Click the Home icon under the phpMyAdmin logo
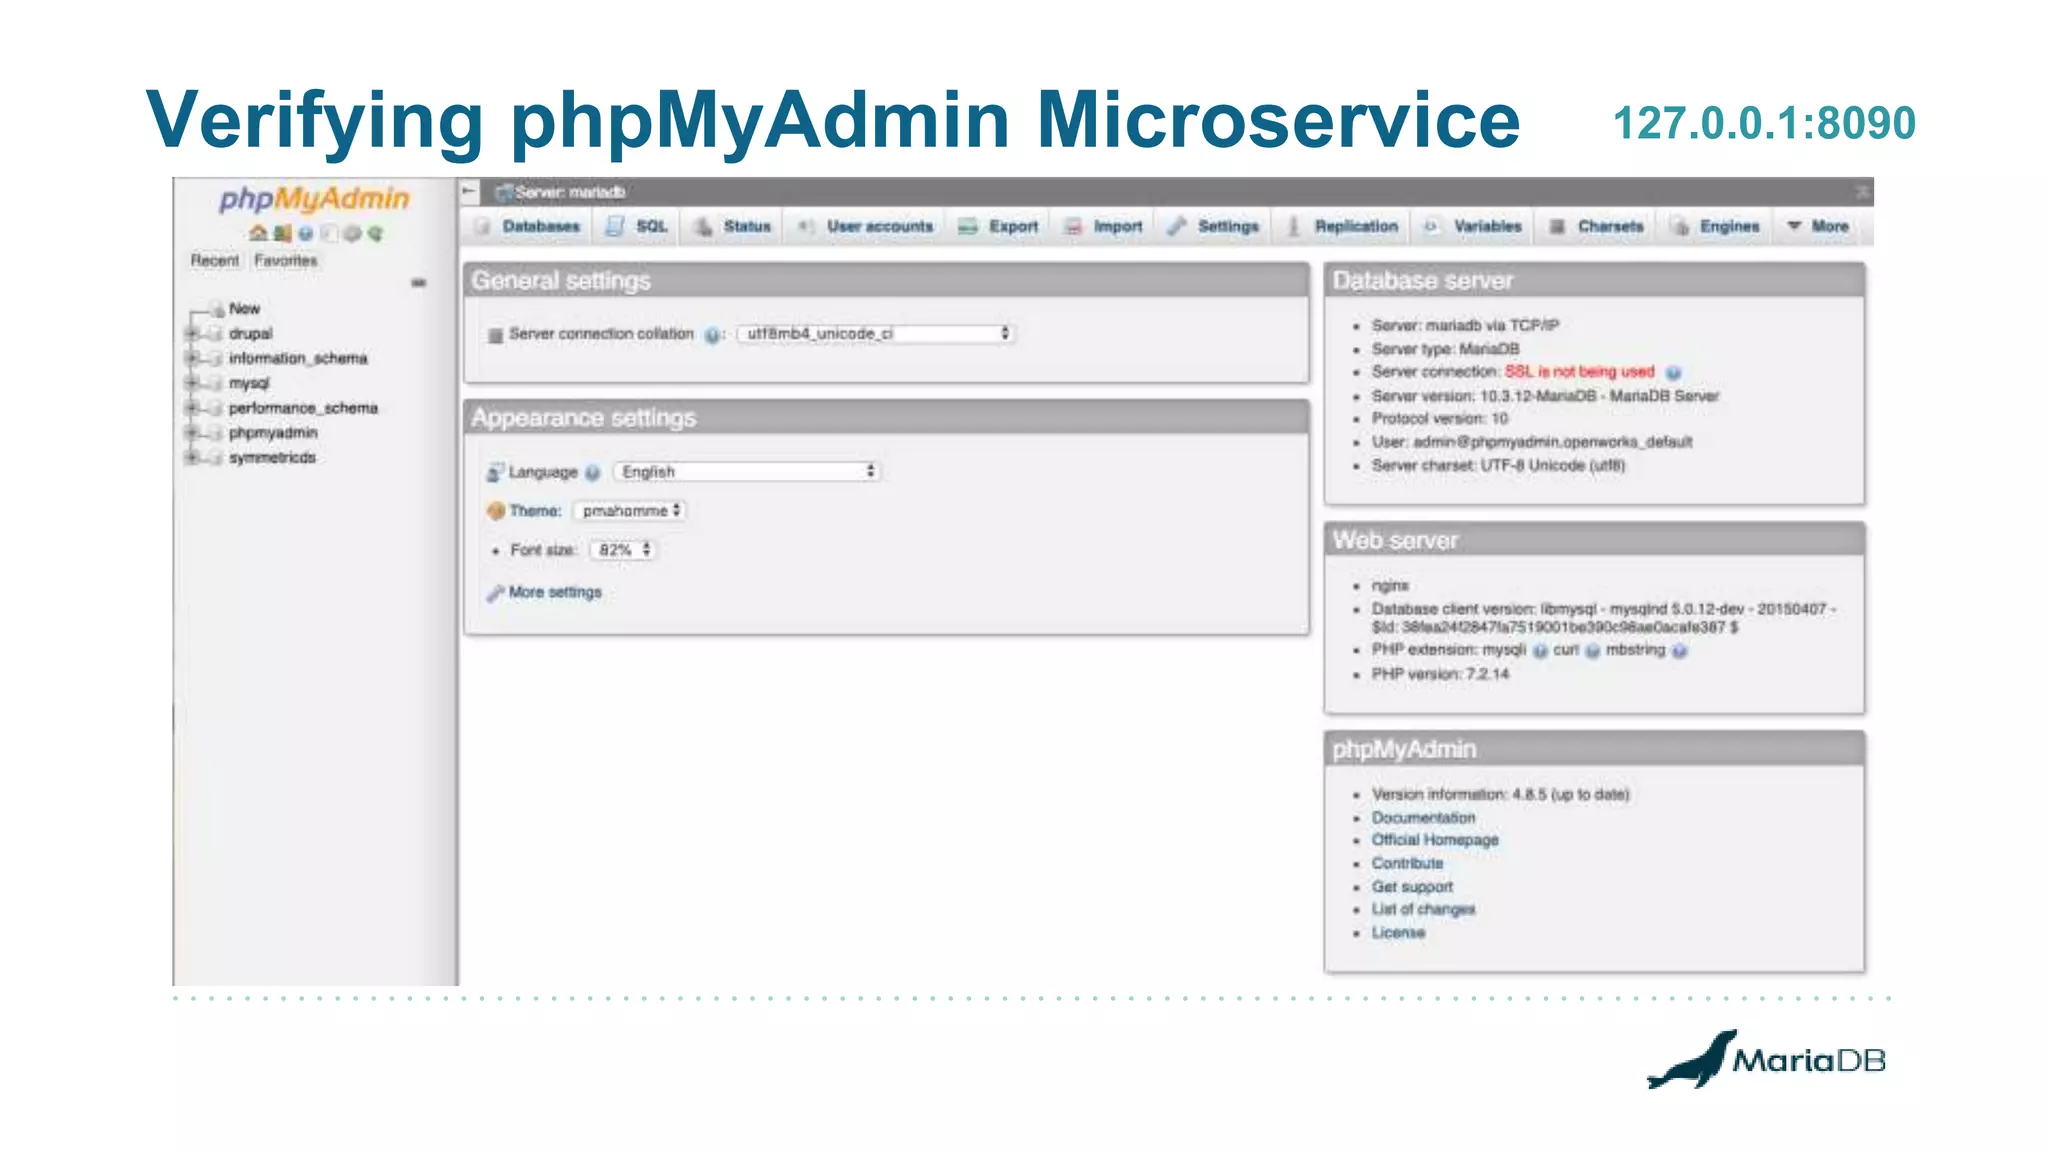2048x1152 pixels. 258,233
